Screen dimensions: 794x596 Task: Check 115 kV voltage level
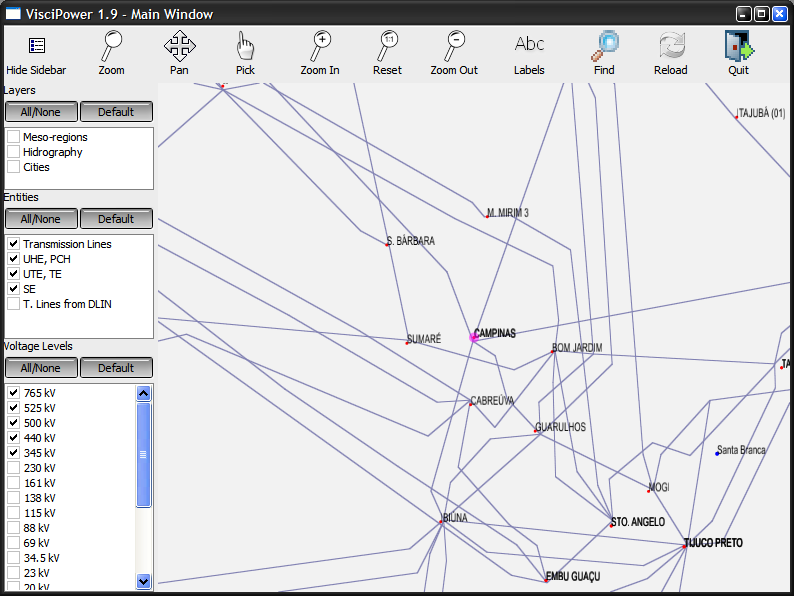(x=14, y=512)
